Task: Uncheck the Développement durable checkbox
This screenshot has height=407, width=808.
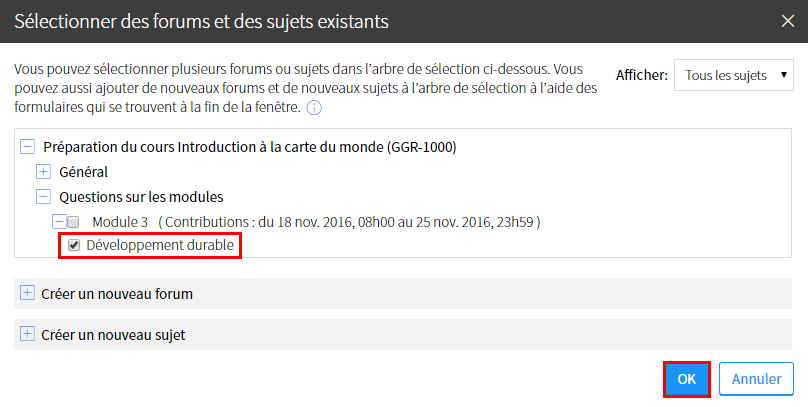Action: (74, 245)
